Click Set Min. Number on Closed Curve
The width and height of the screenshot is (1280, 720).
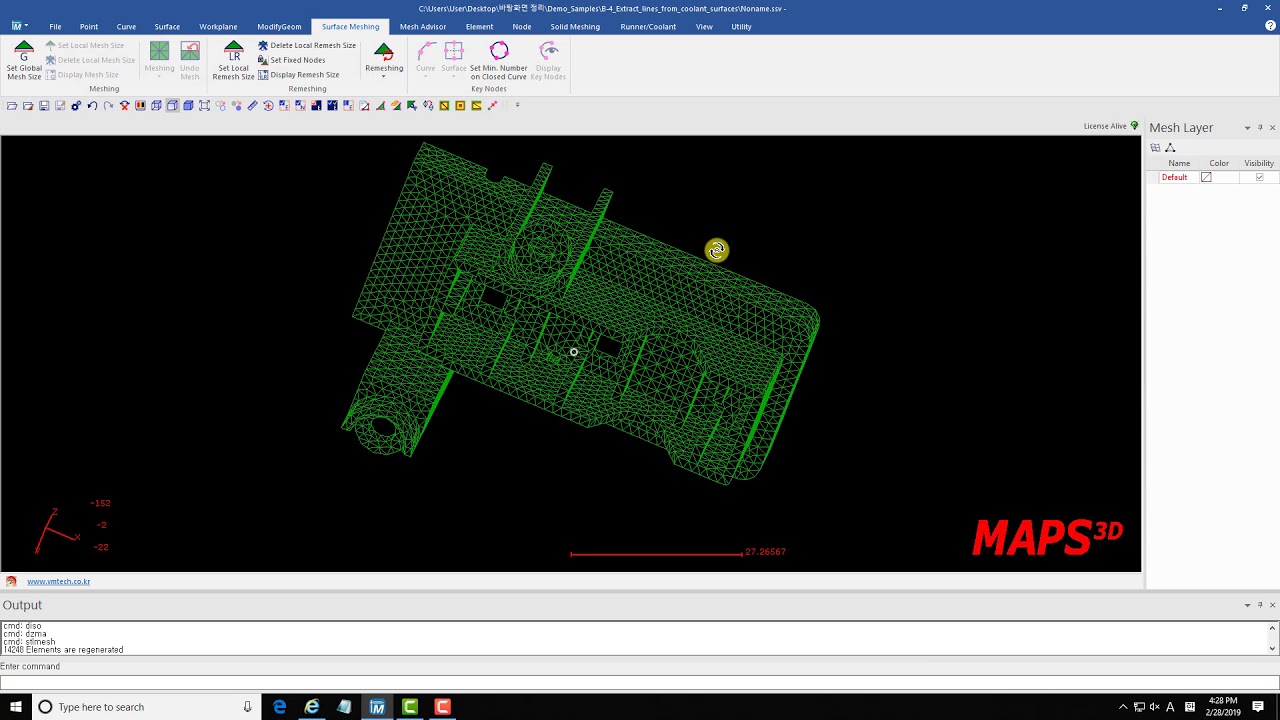[x=498, y=60]
